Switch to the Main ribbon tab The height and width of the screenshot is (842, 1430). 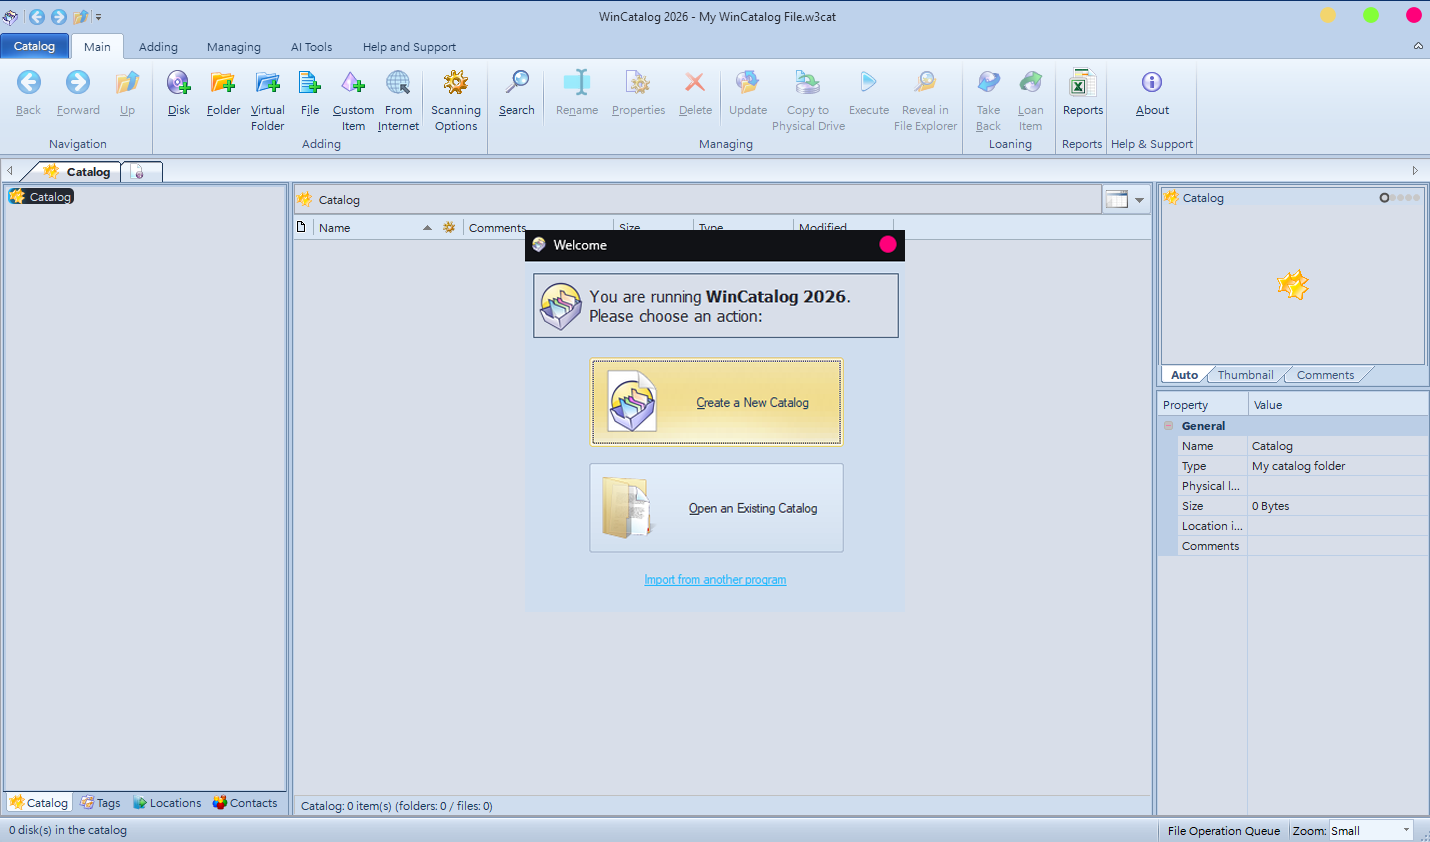click(97, 47)
